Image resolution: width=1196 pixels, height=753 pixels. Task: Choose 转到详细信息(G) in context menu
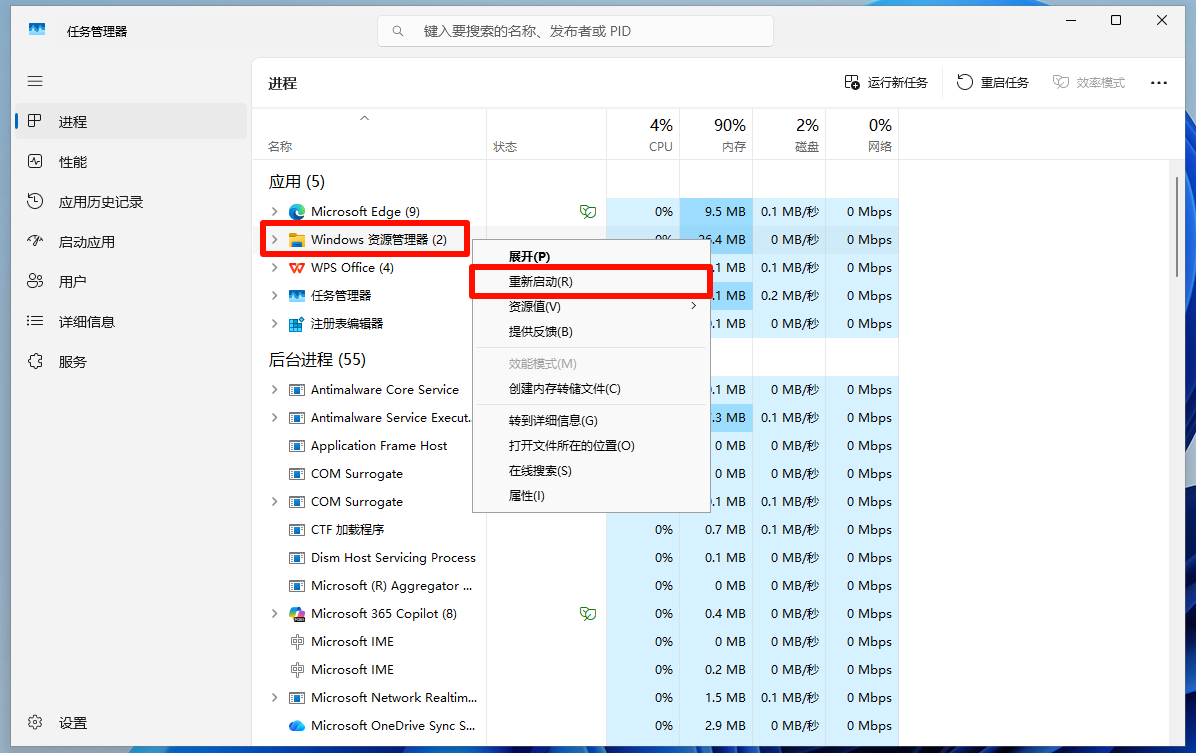(x=591, y=420)
